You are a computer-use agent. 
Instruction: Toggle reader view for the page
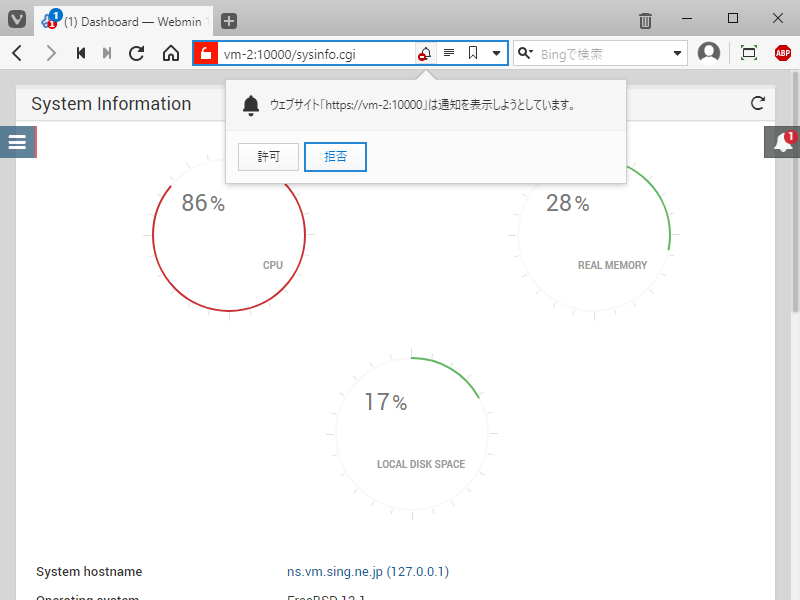[449, 53]
